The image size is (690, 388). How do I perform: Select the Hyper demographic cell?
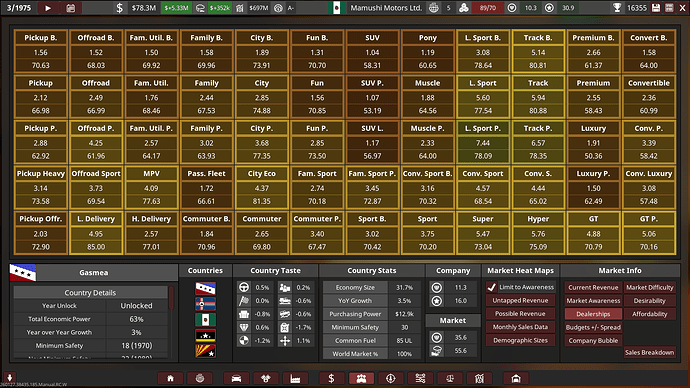[538, 233]
